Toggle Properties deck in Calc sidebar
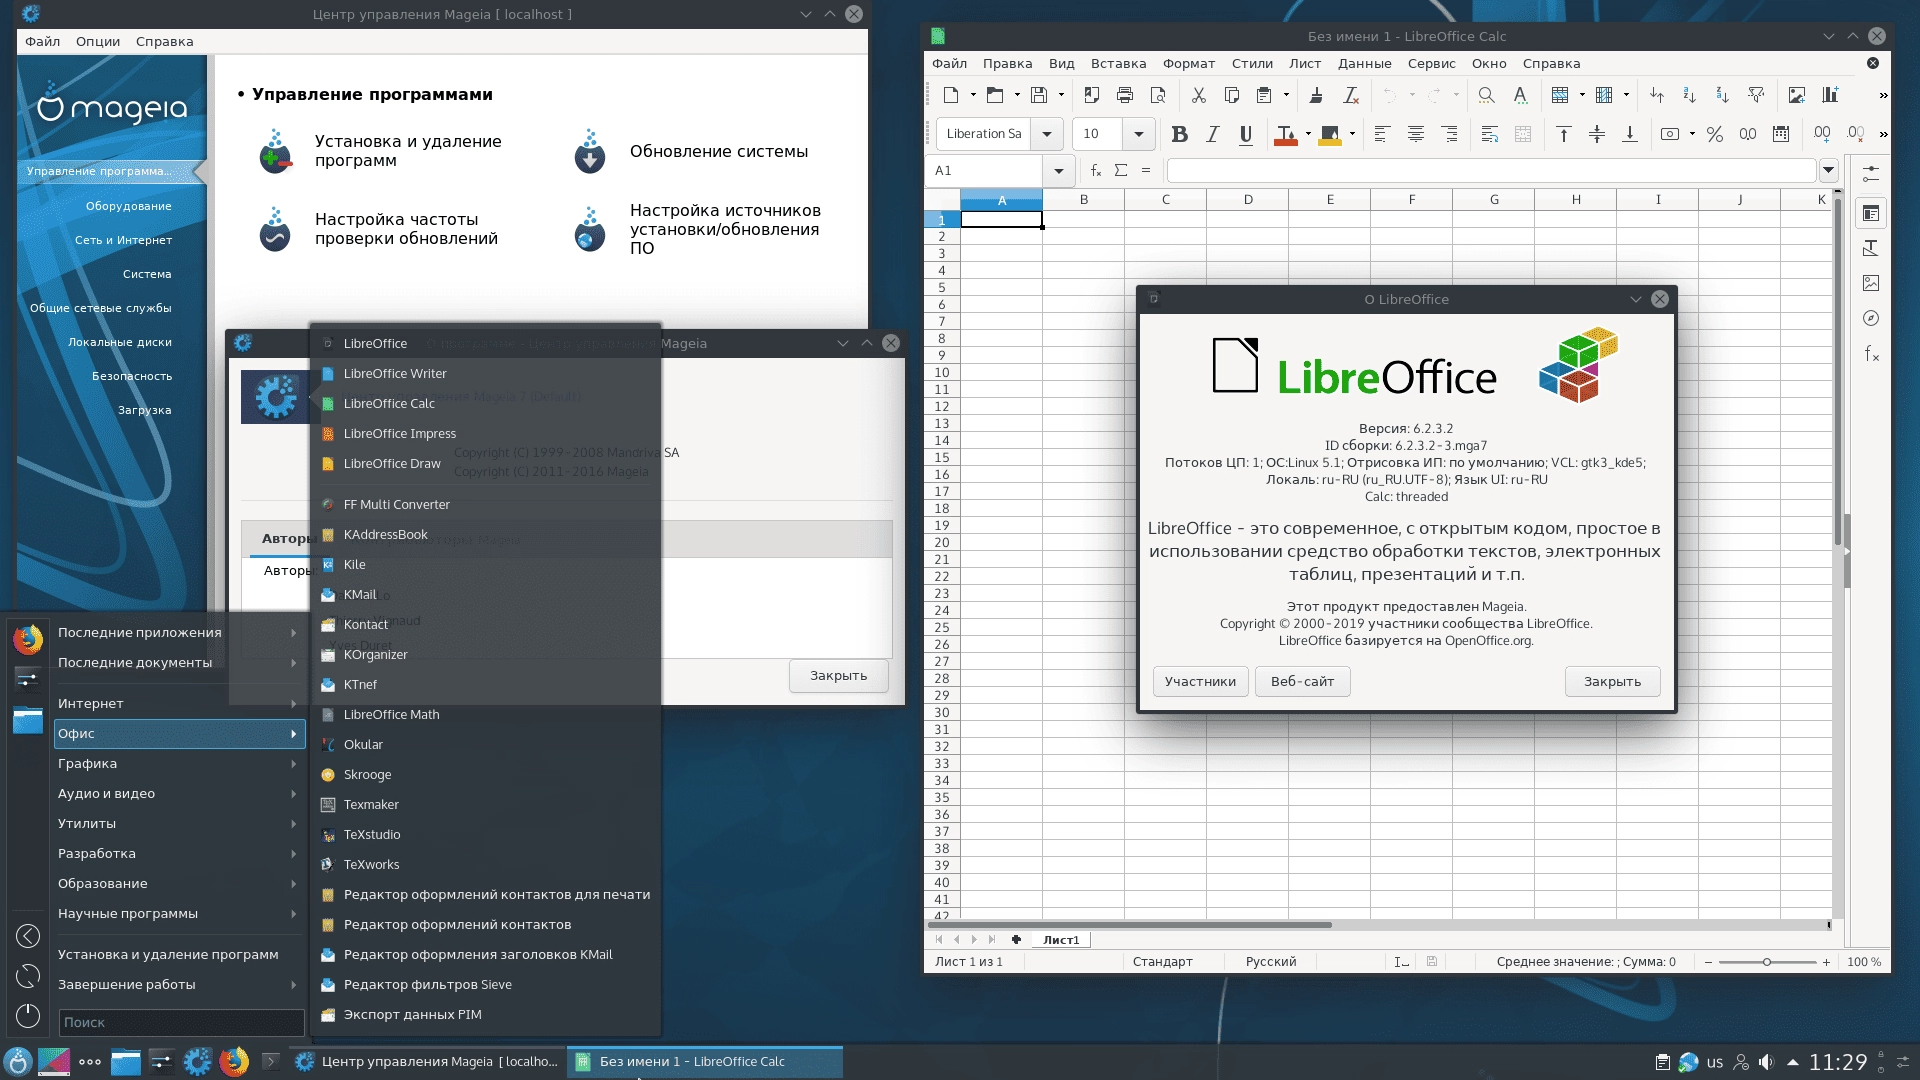This screenshot has height=1080, width=1920. 1871,213
